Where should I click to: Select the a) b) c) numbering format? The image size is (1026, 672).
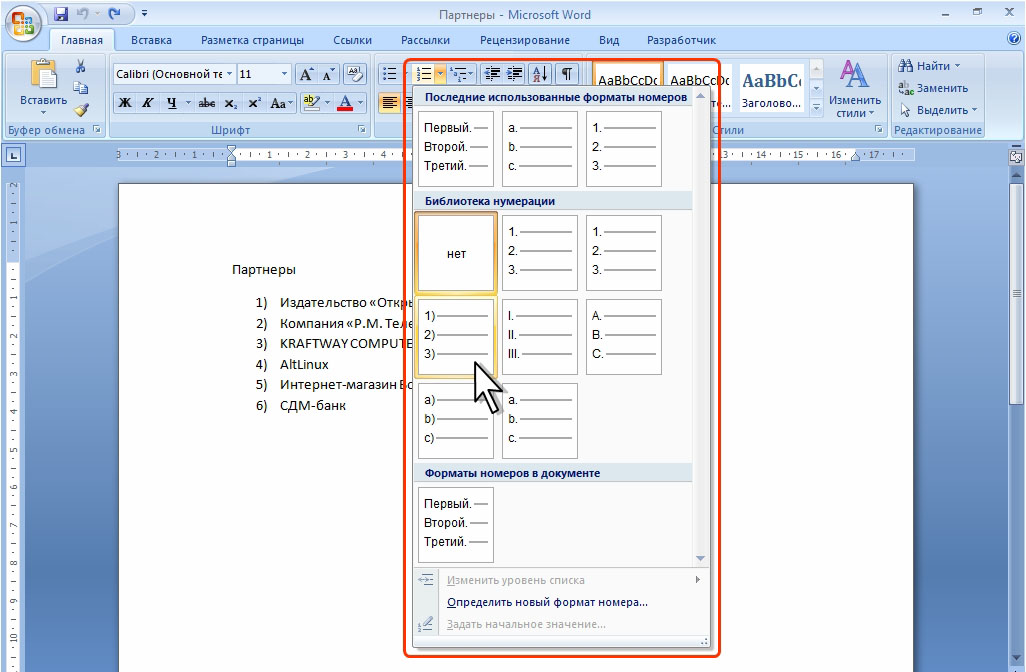[x=456, y=421]
